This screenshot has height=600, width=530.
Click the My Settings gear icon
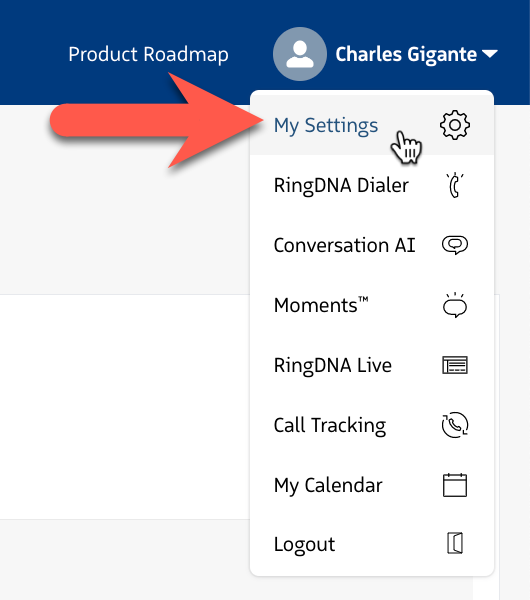pos(455,125)
